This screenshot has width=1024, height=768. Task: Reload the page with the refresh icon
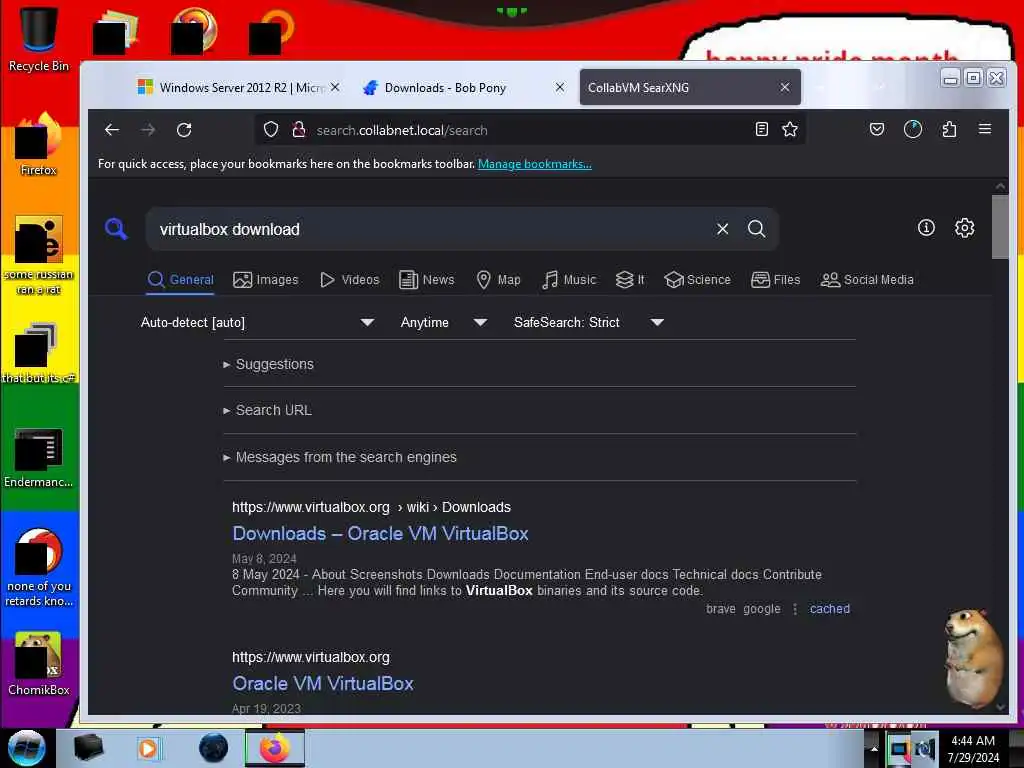pos(184,130)
